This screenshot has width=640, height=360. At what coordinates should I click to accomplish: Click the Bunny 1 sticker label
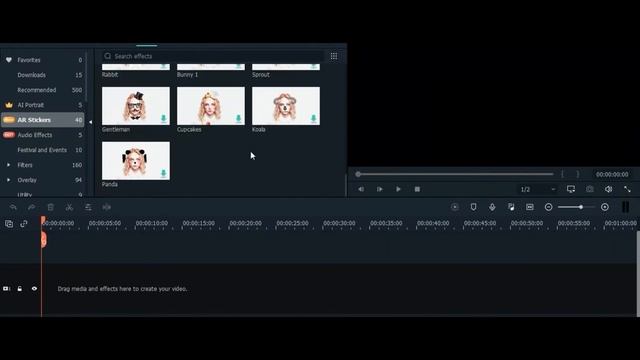tap(187, 75)
